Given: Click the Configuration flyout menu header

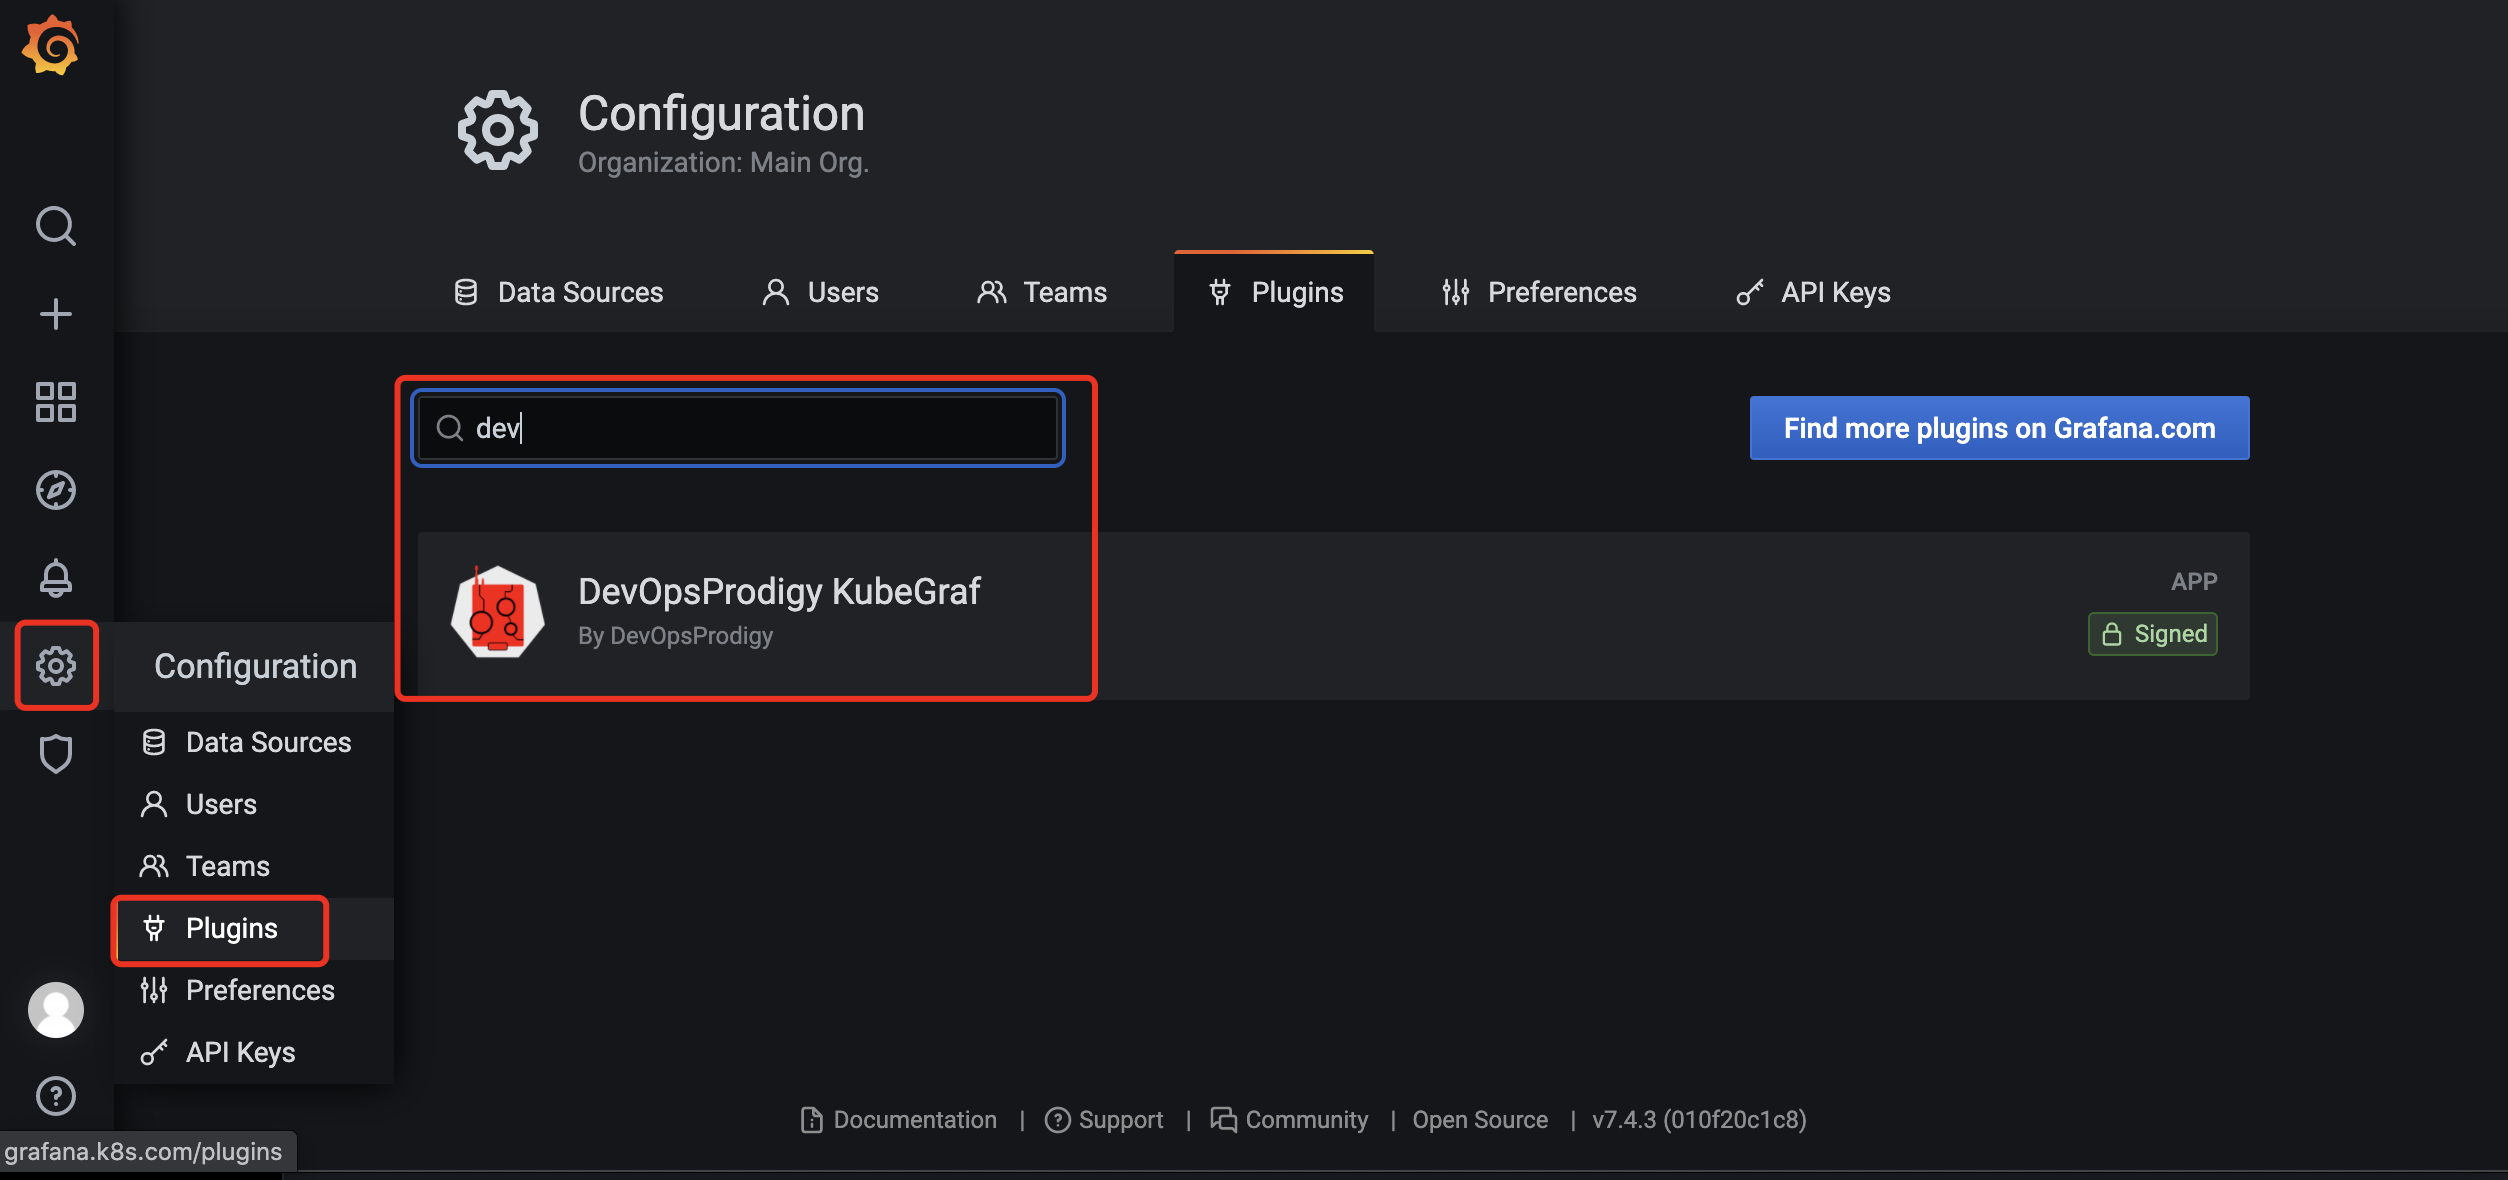Looking at the screenshot, I should [255, 666].
